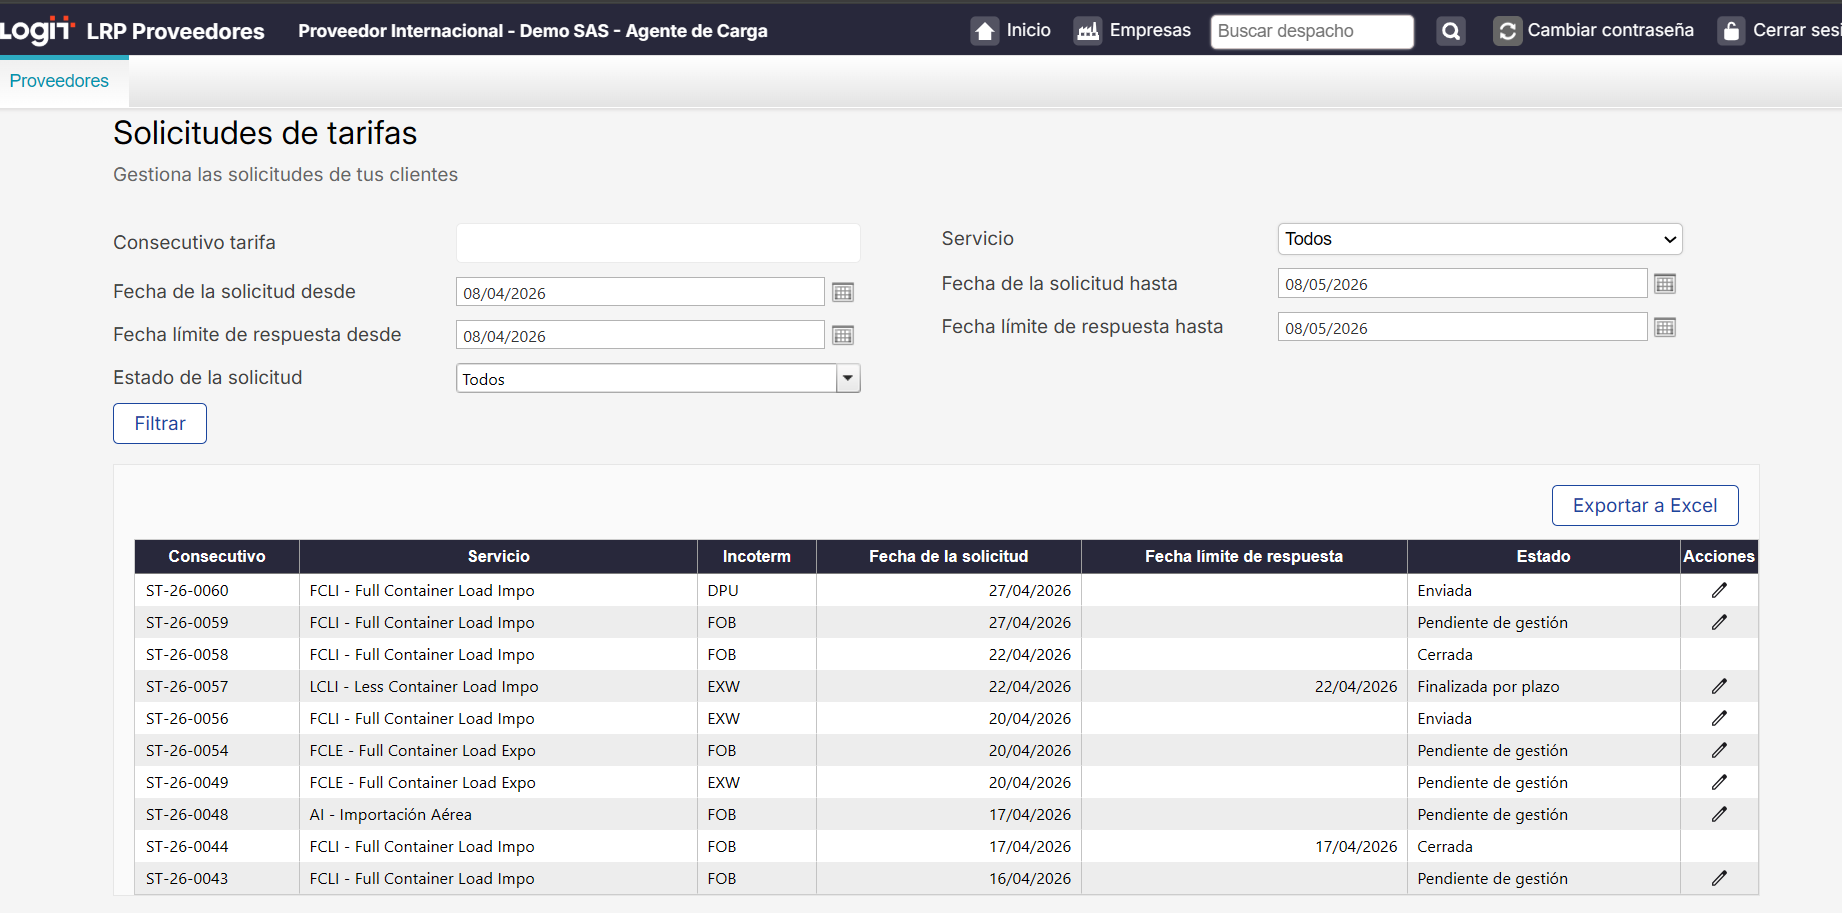The width and height of the screenshot is (1842, 913).
Task: Click the Estado de la solicitud Todos field
Action: pyautogui.click(x=647, y=378)
